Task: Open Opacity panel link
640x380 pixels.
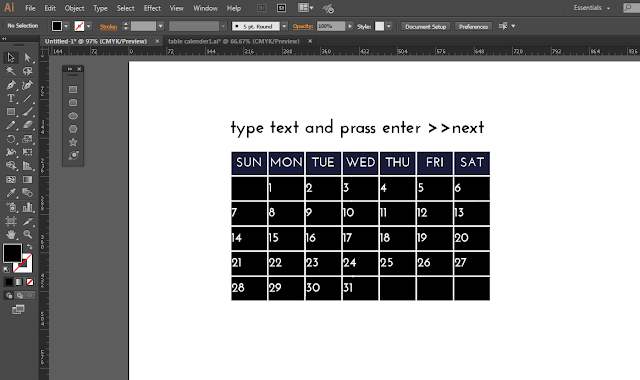Action: click(303, 27)
